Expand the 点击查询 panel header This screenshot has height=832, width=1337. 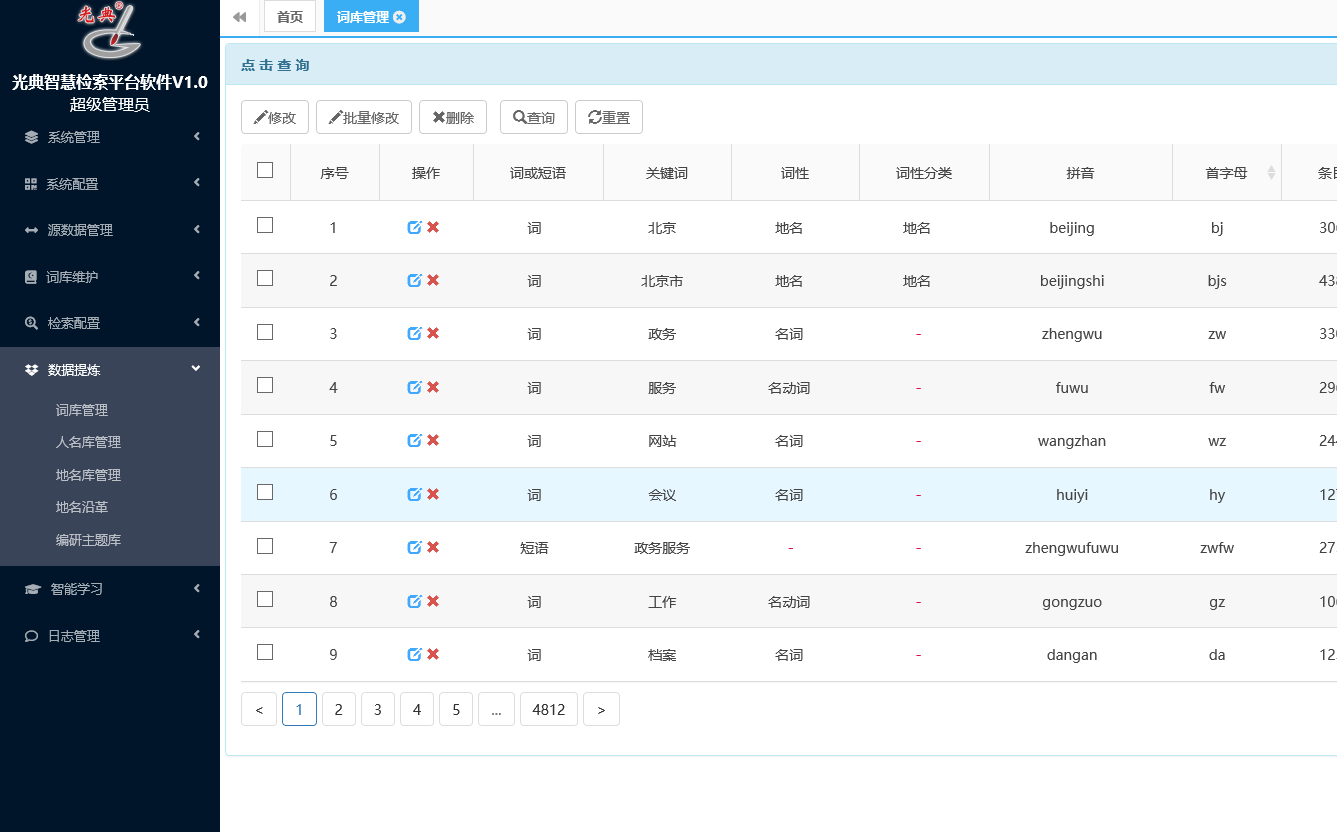pyautogui.click(x=781, y=65)
